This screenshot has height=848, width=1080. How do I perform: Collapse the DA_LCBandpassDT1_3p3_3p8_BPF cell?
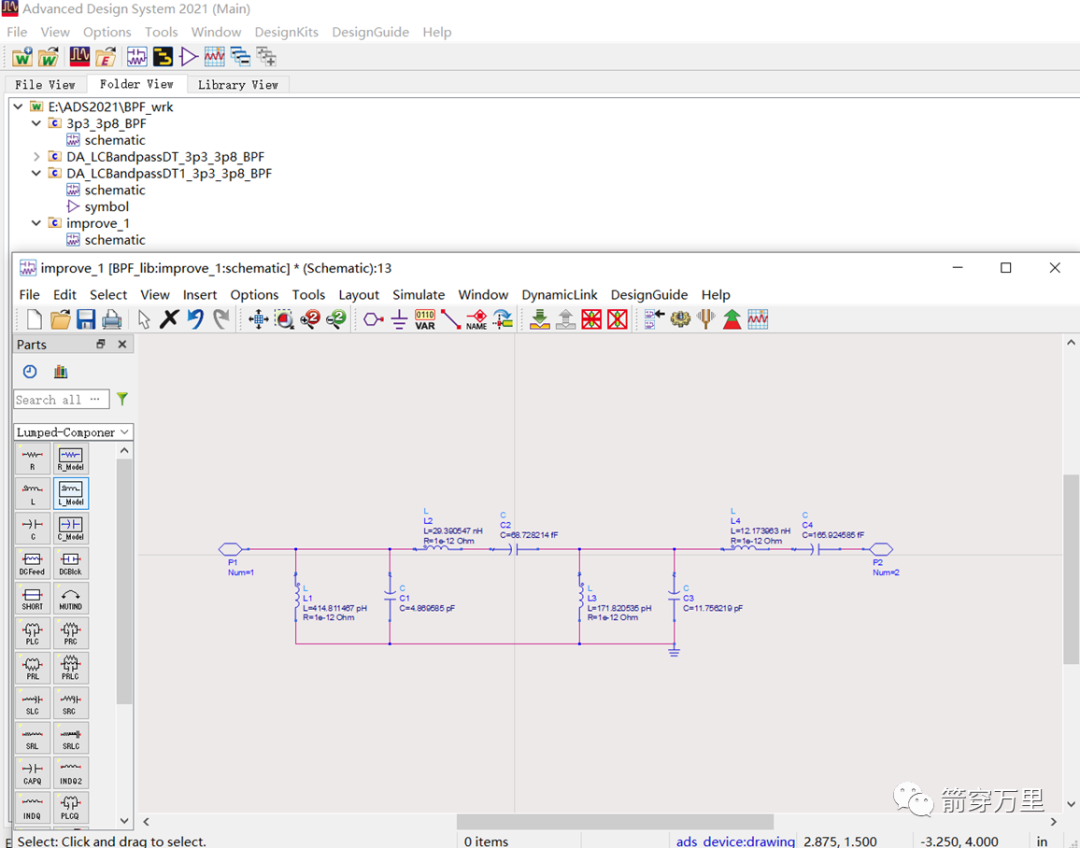tap(37, 173)
